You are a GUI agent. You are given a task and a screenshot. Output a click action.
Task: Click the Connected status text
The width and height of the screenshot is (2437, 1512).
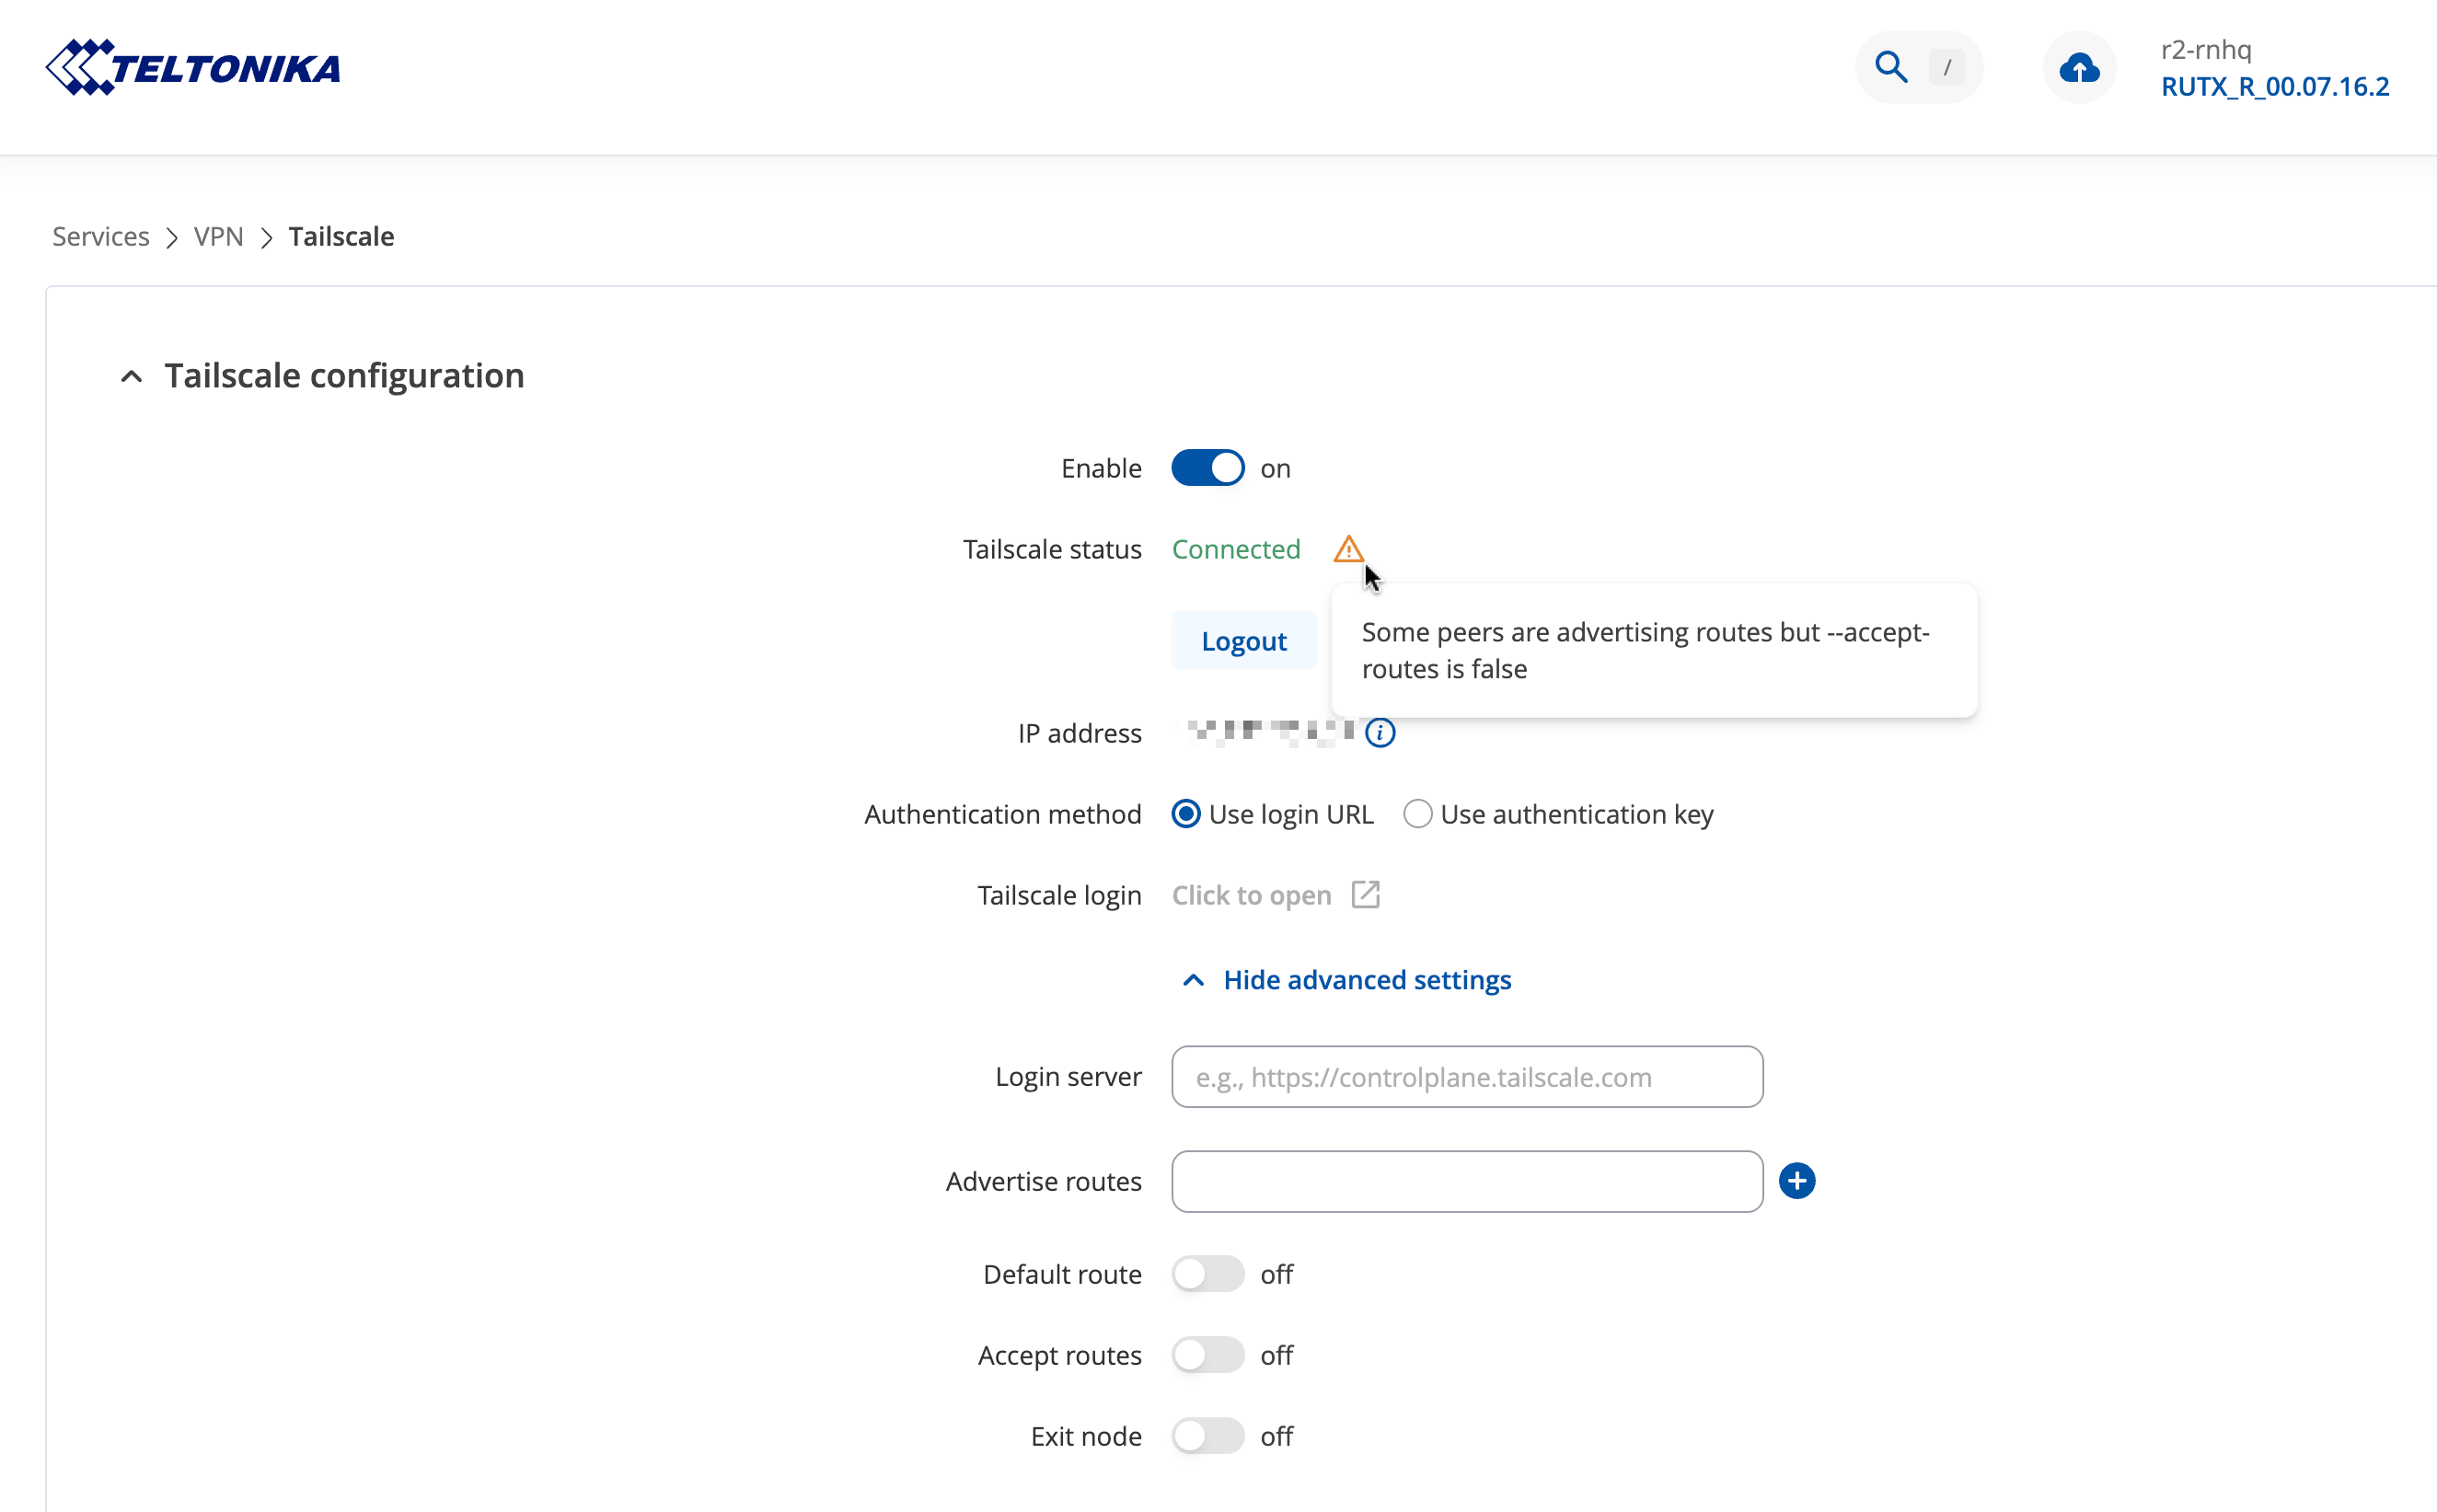point(1236,549)
